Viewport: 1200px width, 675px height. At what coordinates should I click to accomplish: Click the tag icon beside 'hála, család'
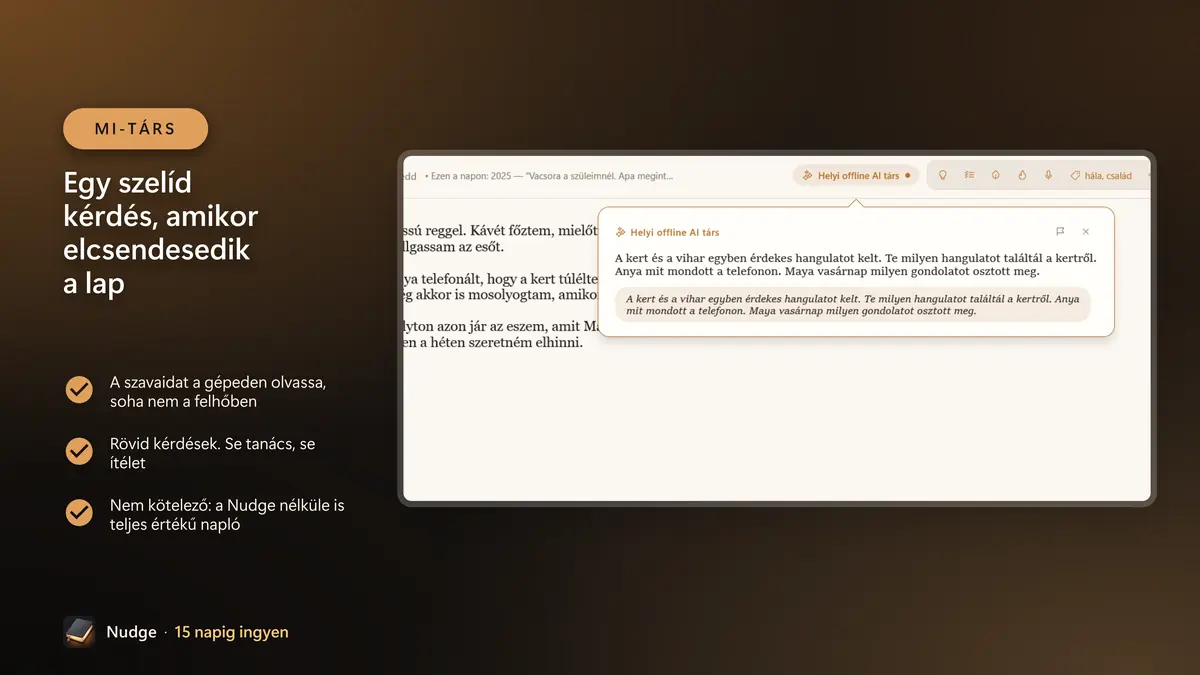coord(1075,175)
